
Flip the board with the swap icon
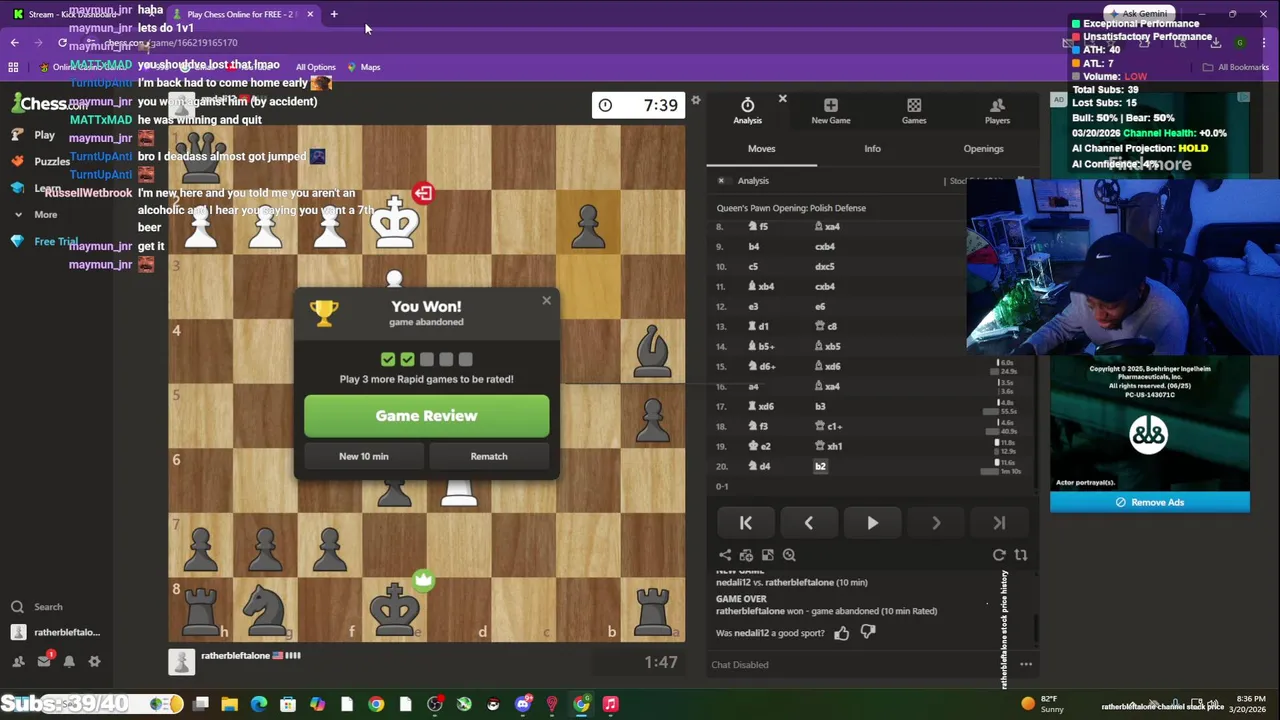point(1021,555)
